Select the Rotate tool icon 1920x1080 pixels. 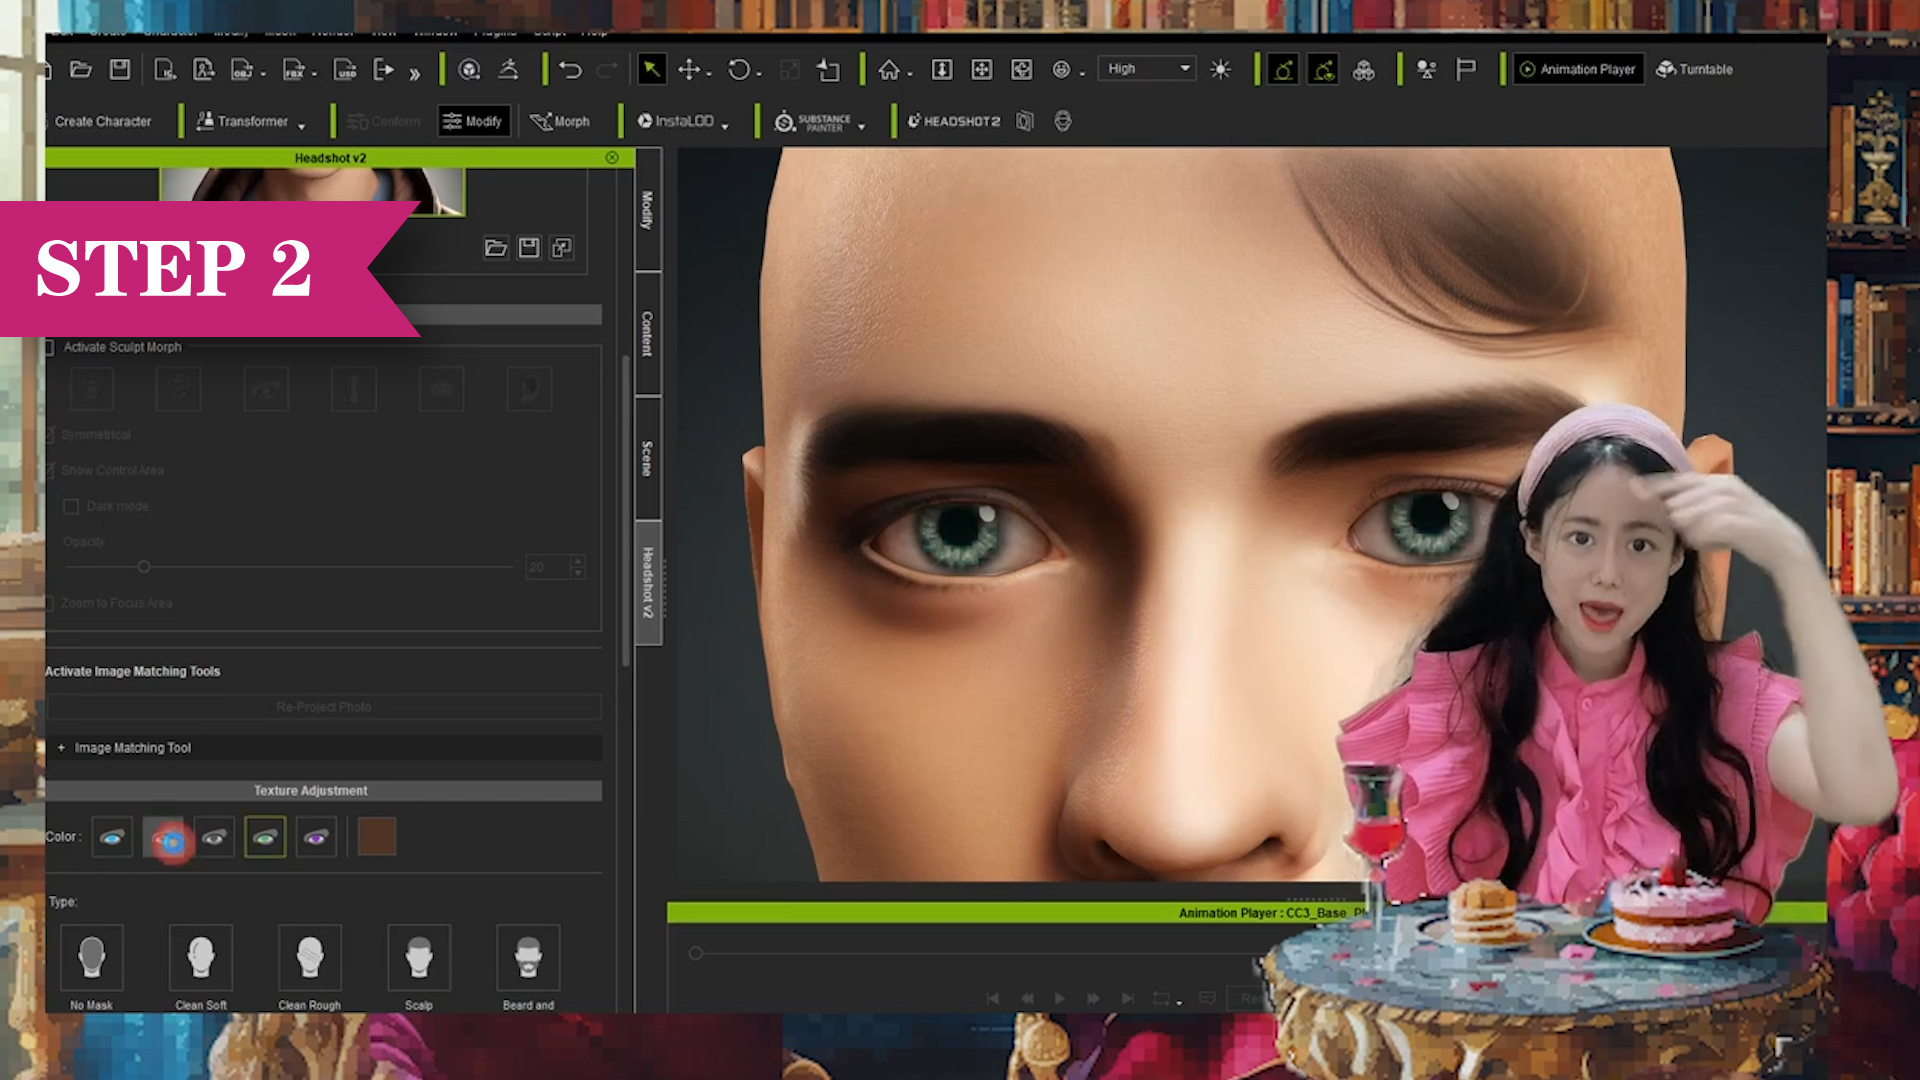pyautogui.click(x=738, y=70)
